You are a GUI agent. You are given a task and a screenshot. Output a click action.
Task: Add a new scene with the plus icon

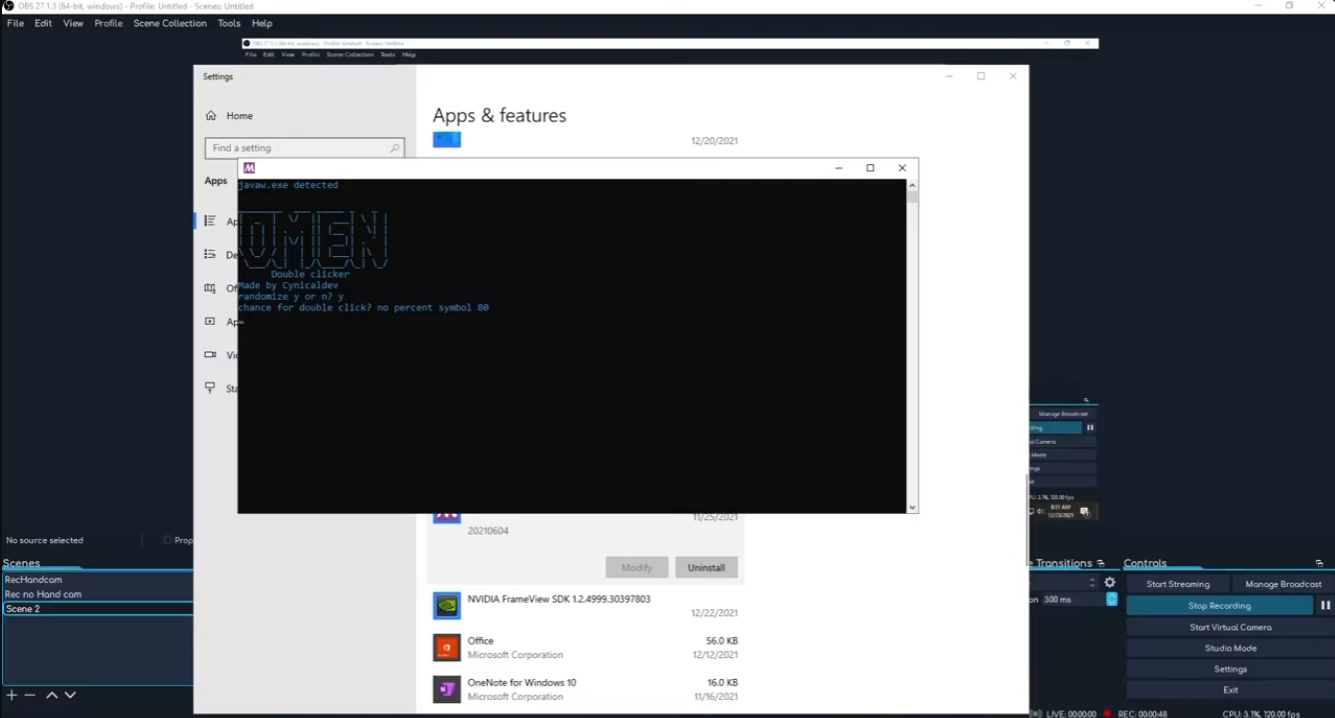coord(11,695)
